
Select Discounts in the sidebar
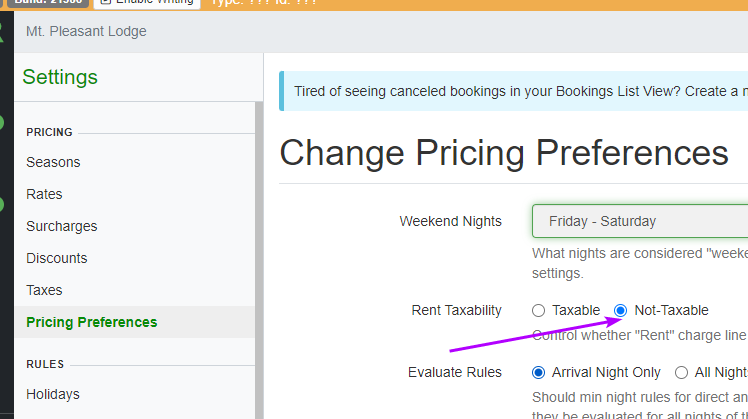(56, 258)
